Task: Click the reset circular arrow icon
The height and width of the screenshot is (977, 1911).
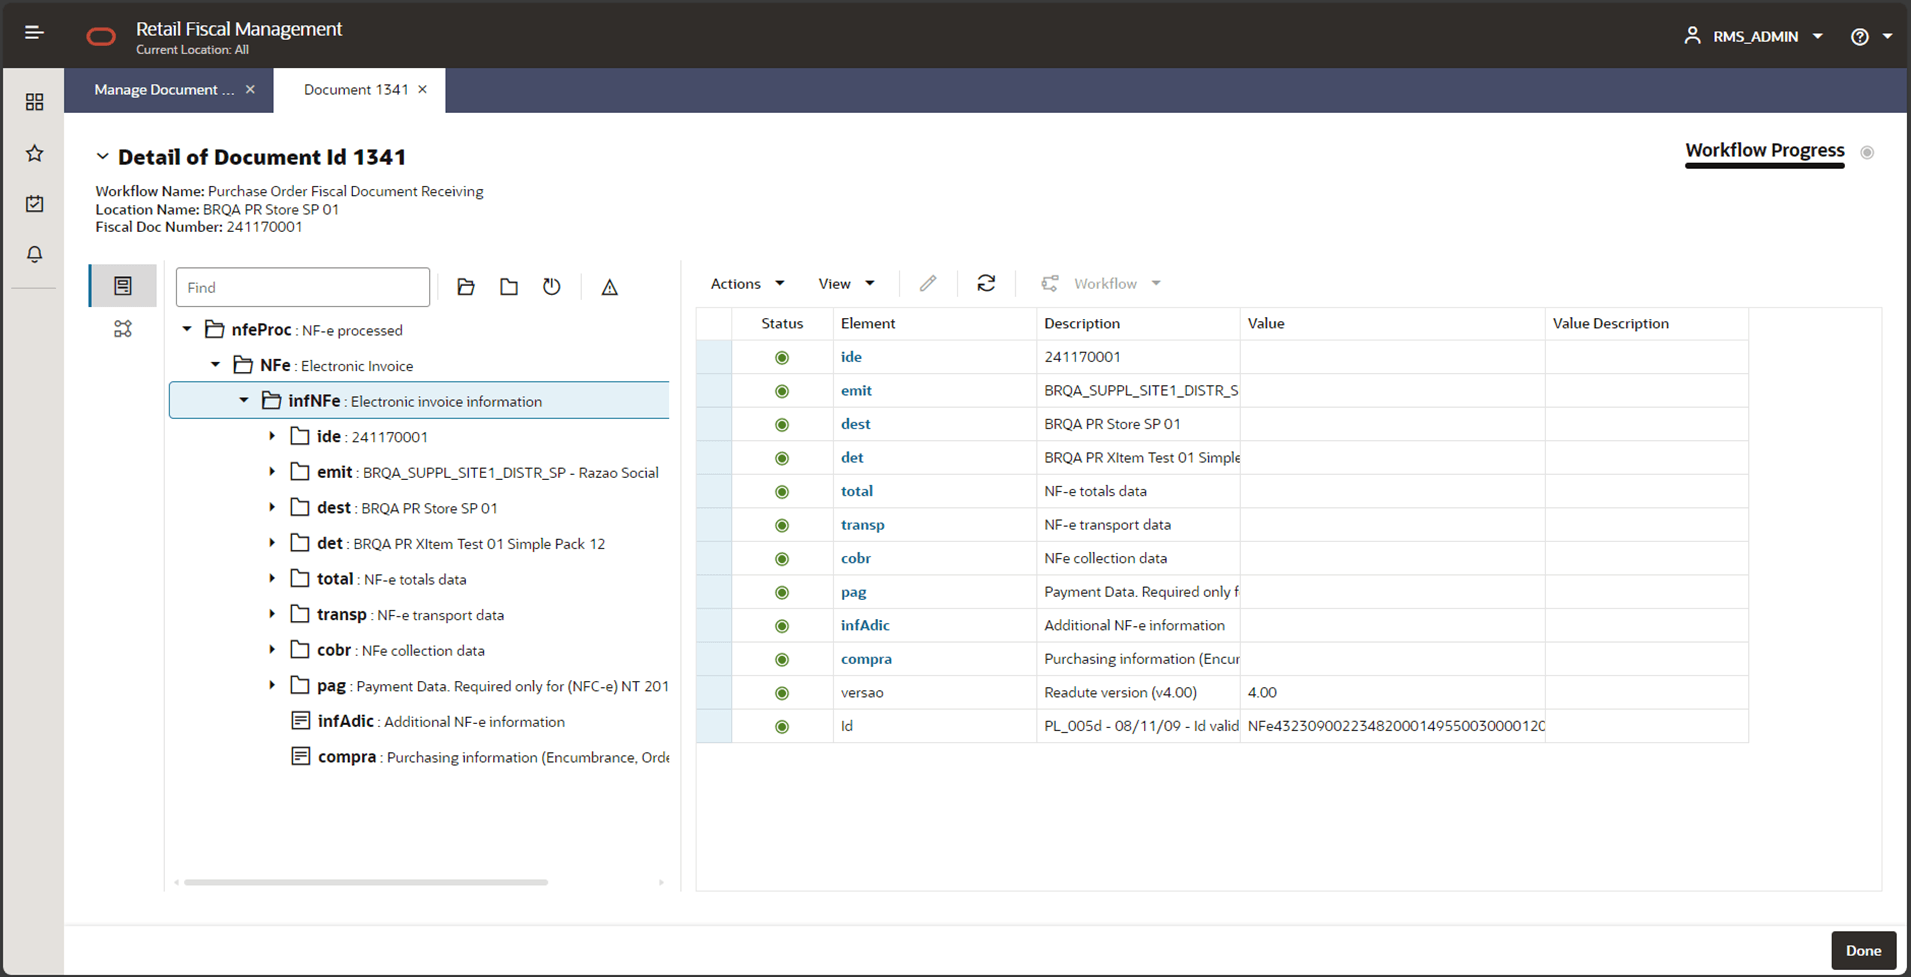Action: 552,287
